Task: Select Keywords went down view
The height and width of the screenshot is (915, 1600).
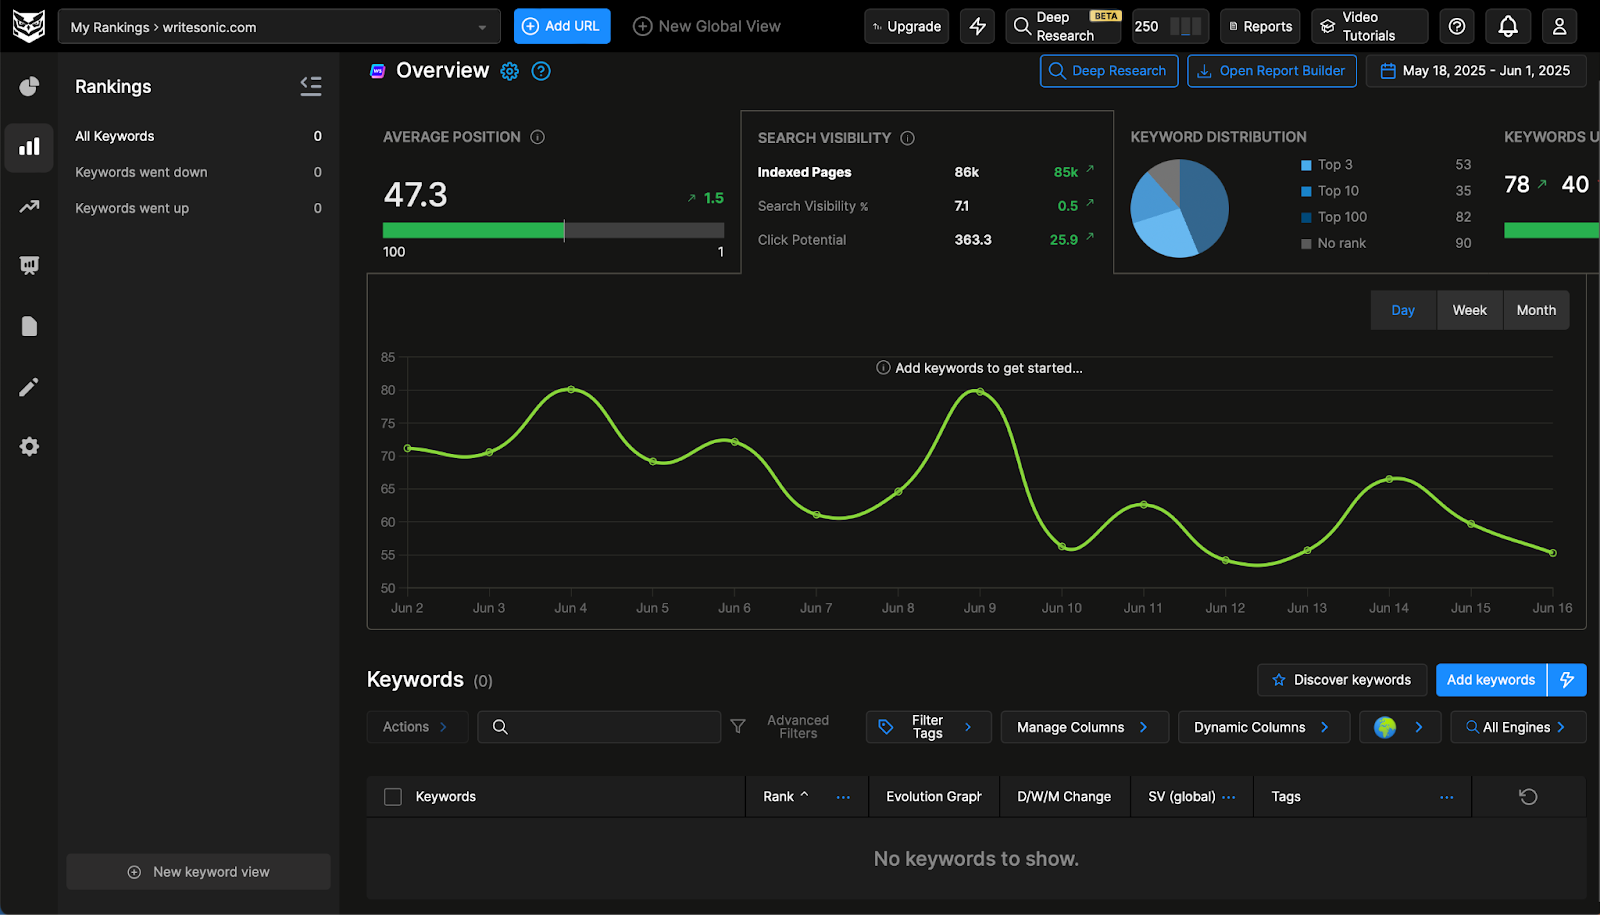Action: (x=198, y=172)
